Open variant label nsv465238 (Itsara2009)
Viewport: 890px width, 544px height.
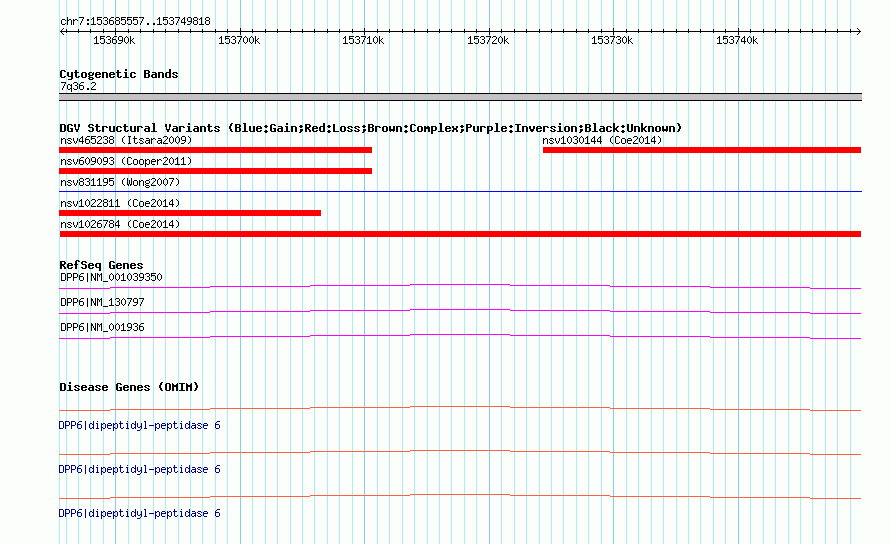pos(126,140)
